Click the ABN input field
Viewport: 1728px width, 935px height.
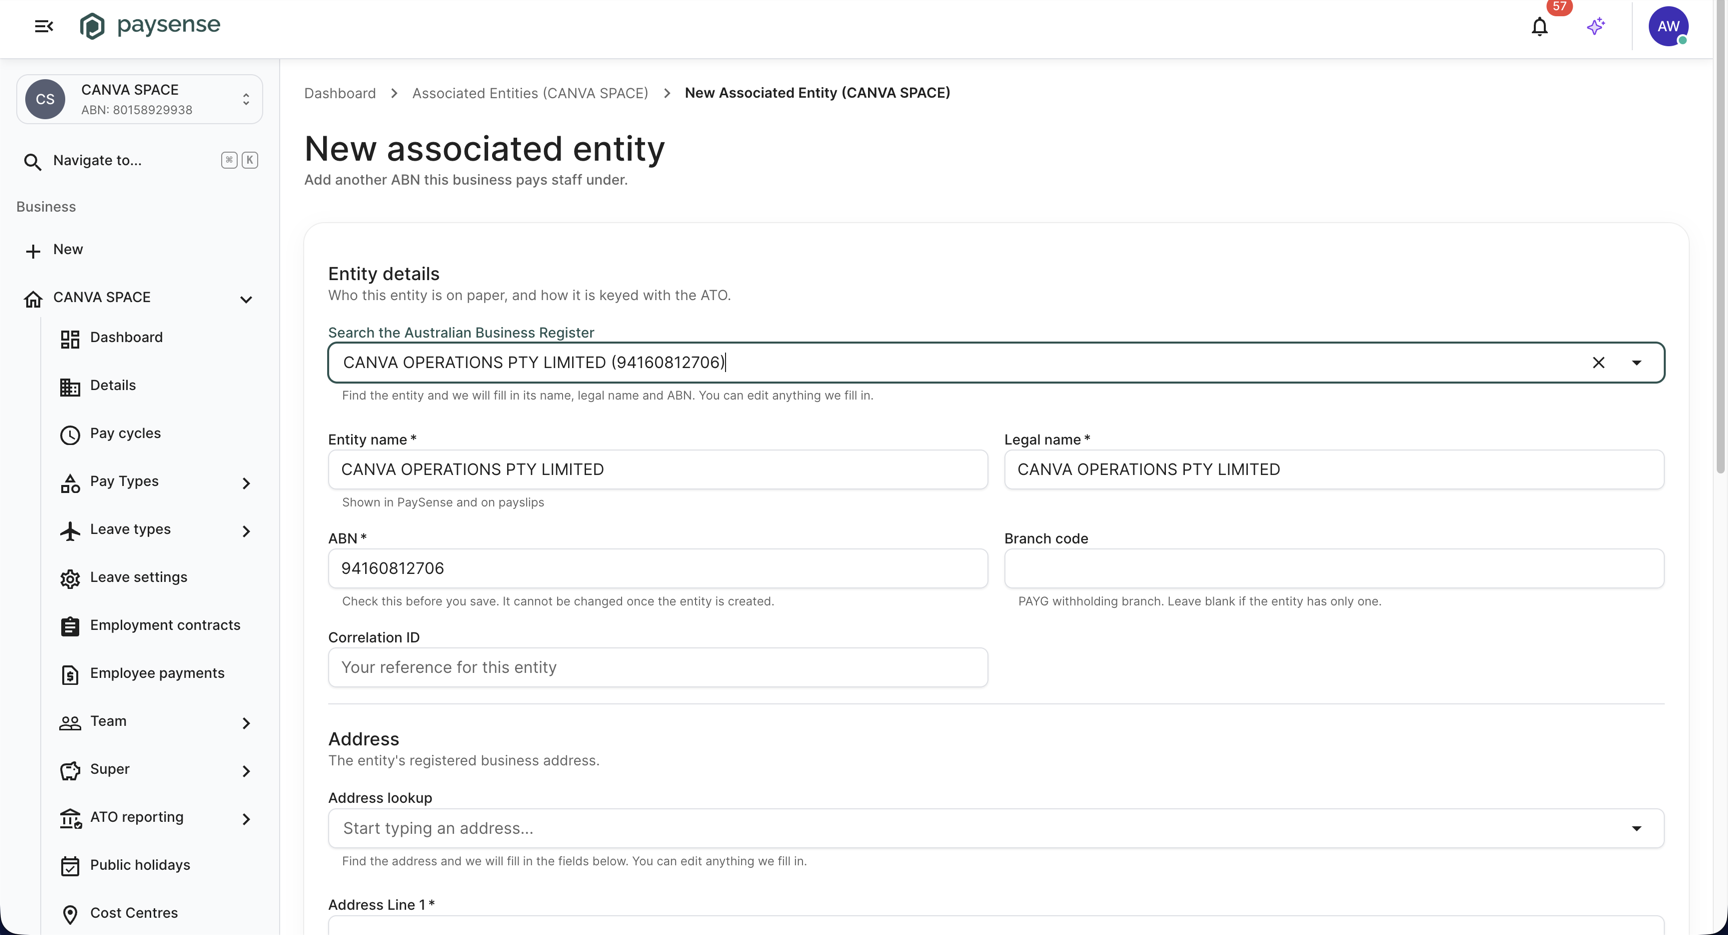click(x=658, y=569)
